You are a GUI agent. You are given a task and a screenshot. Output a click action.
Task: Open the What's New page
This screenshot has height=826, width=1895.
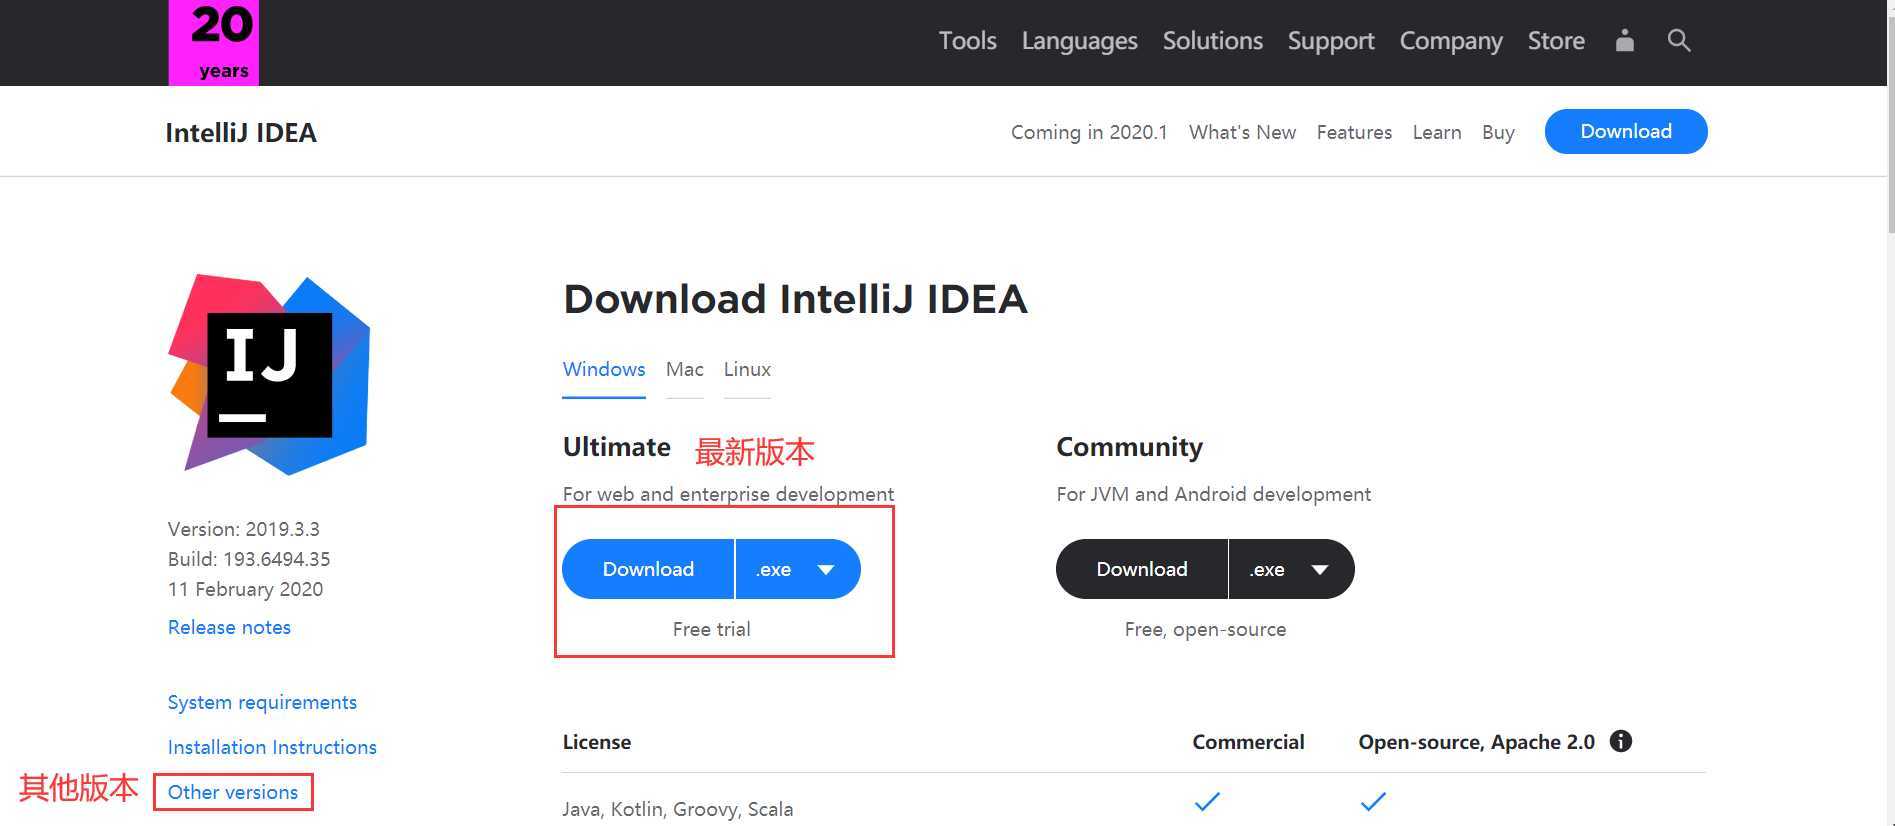pyautogui.click(x=1242, y=132)
